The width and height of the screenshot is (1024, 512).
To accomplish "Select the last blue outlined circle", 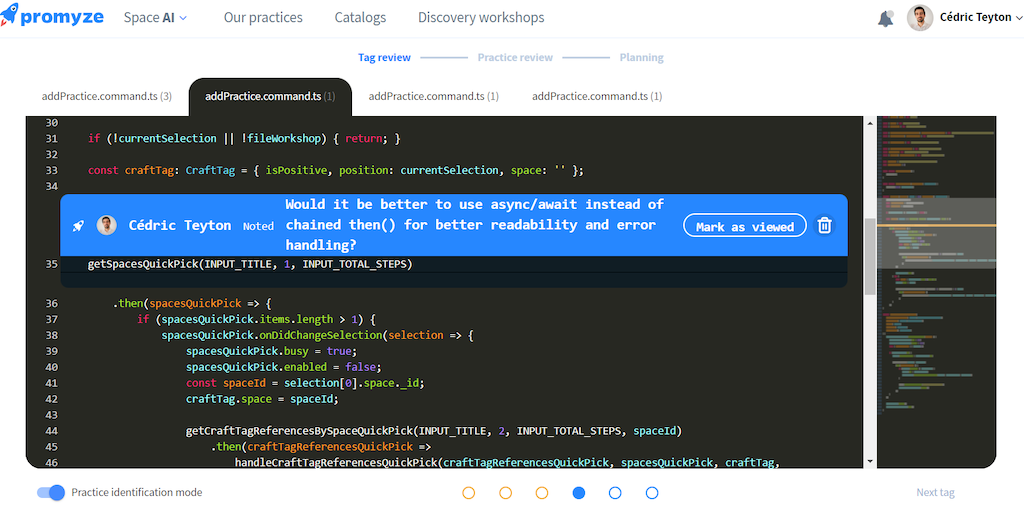I will click(652, 493).
